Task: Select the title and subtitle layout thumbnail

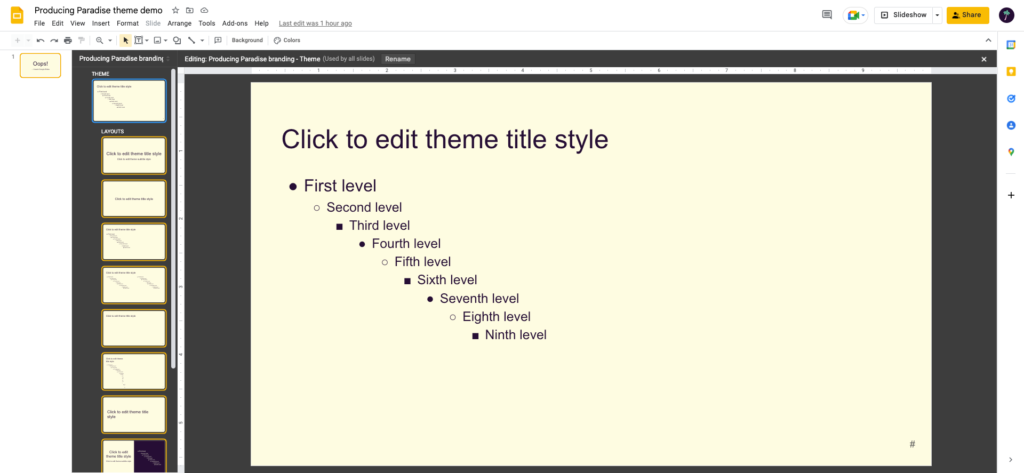Action: tap(134, 155)
